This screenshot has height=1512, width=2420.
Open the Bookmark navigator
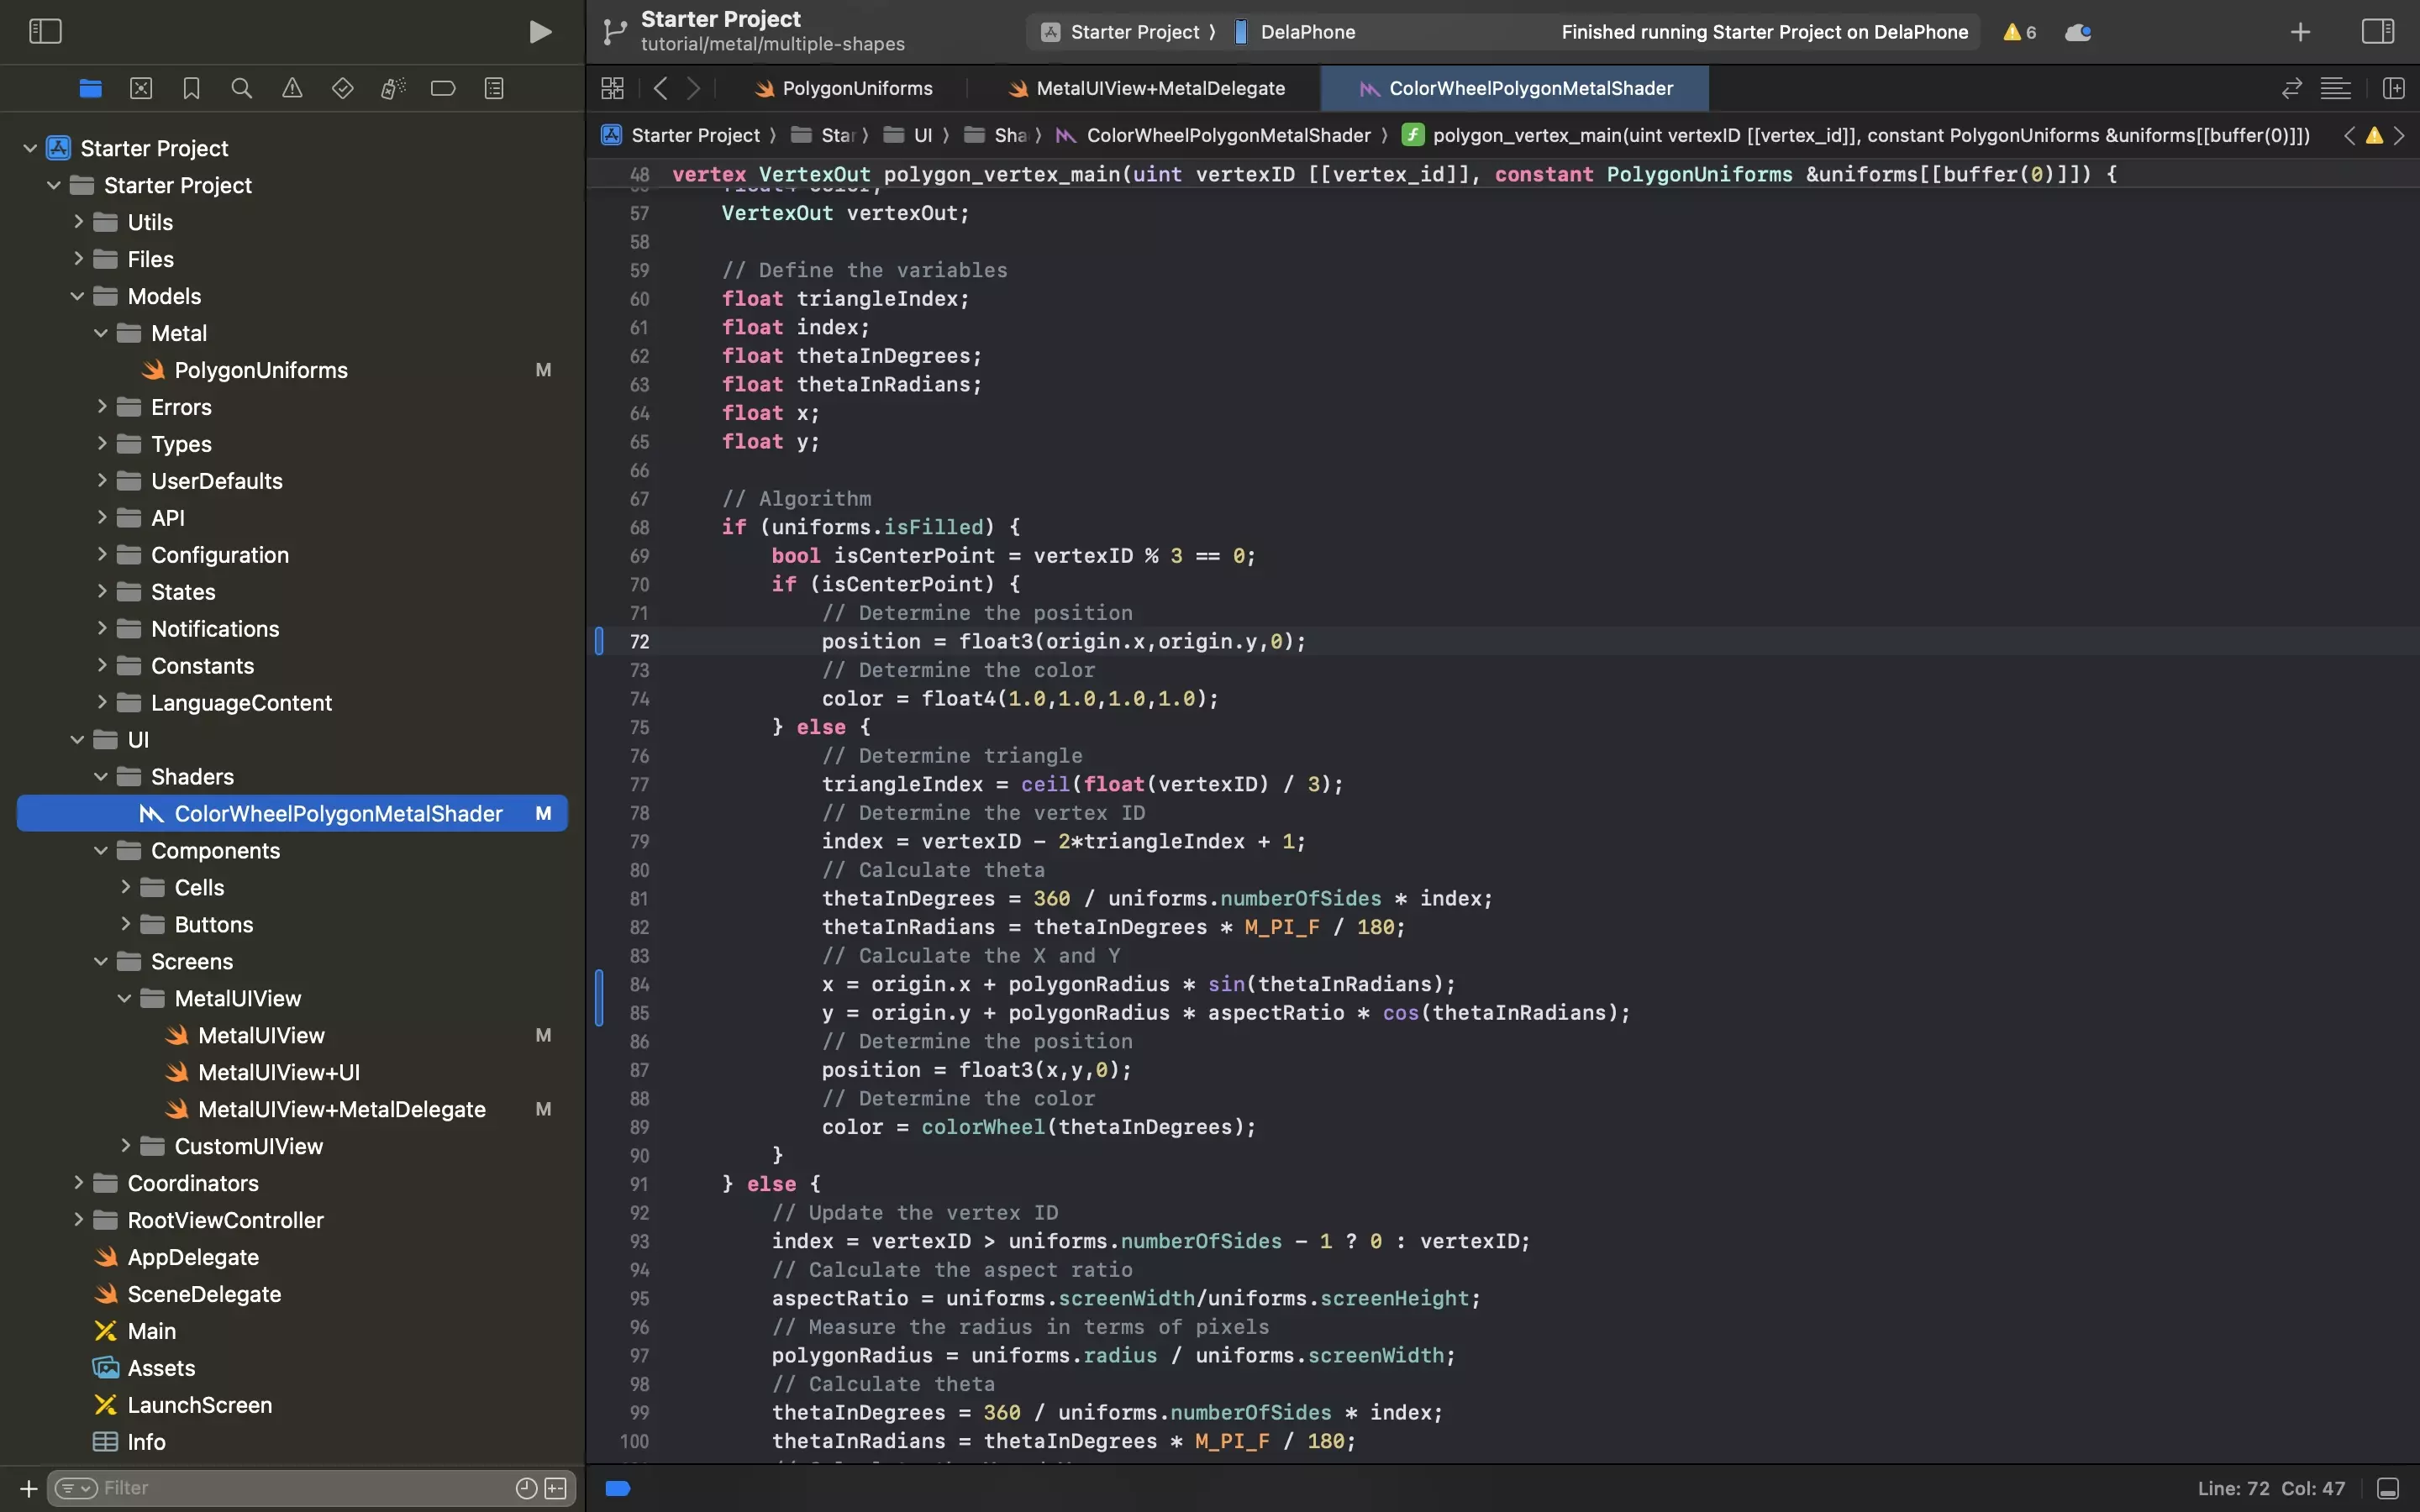(191, 89)
